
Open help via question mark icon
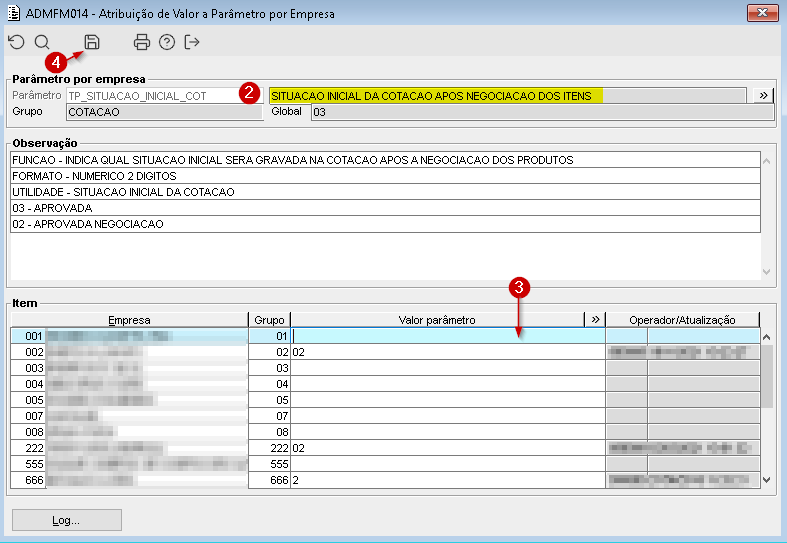pos(167,42)
